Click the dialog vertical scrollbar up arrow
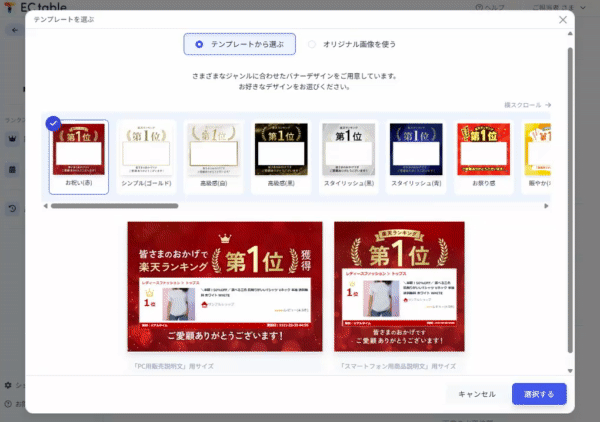This screenshot has width=600, height=422. pos(570,34)
